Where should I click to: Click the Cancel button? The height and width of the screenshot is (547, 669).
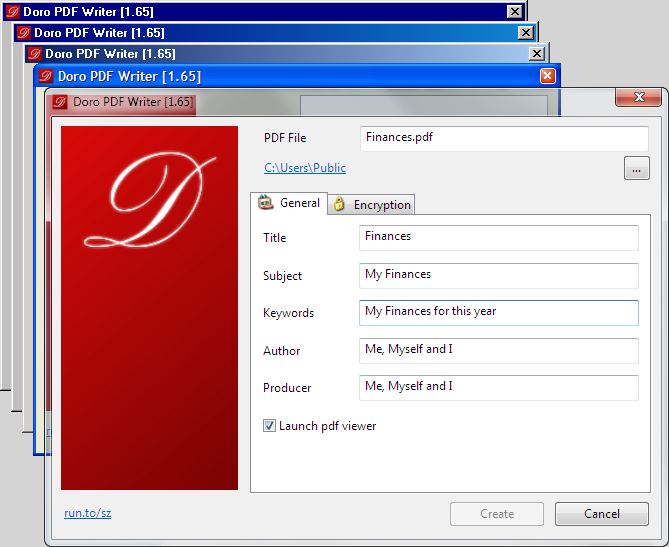[x=602, y=514]
